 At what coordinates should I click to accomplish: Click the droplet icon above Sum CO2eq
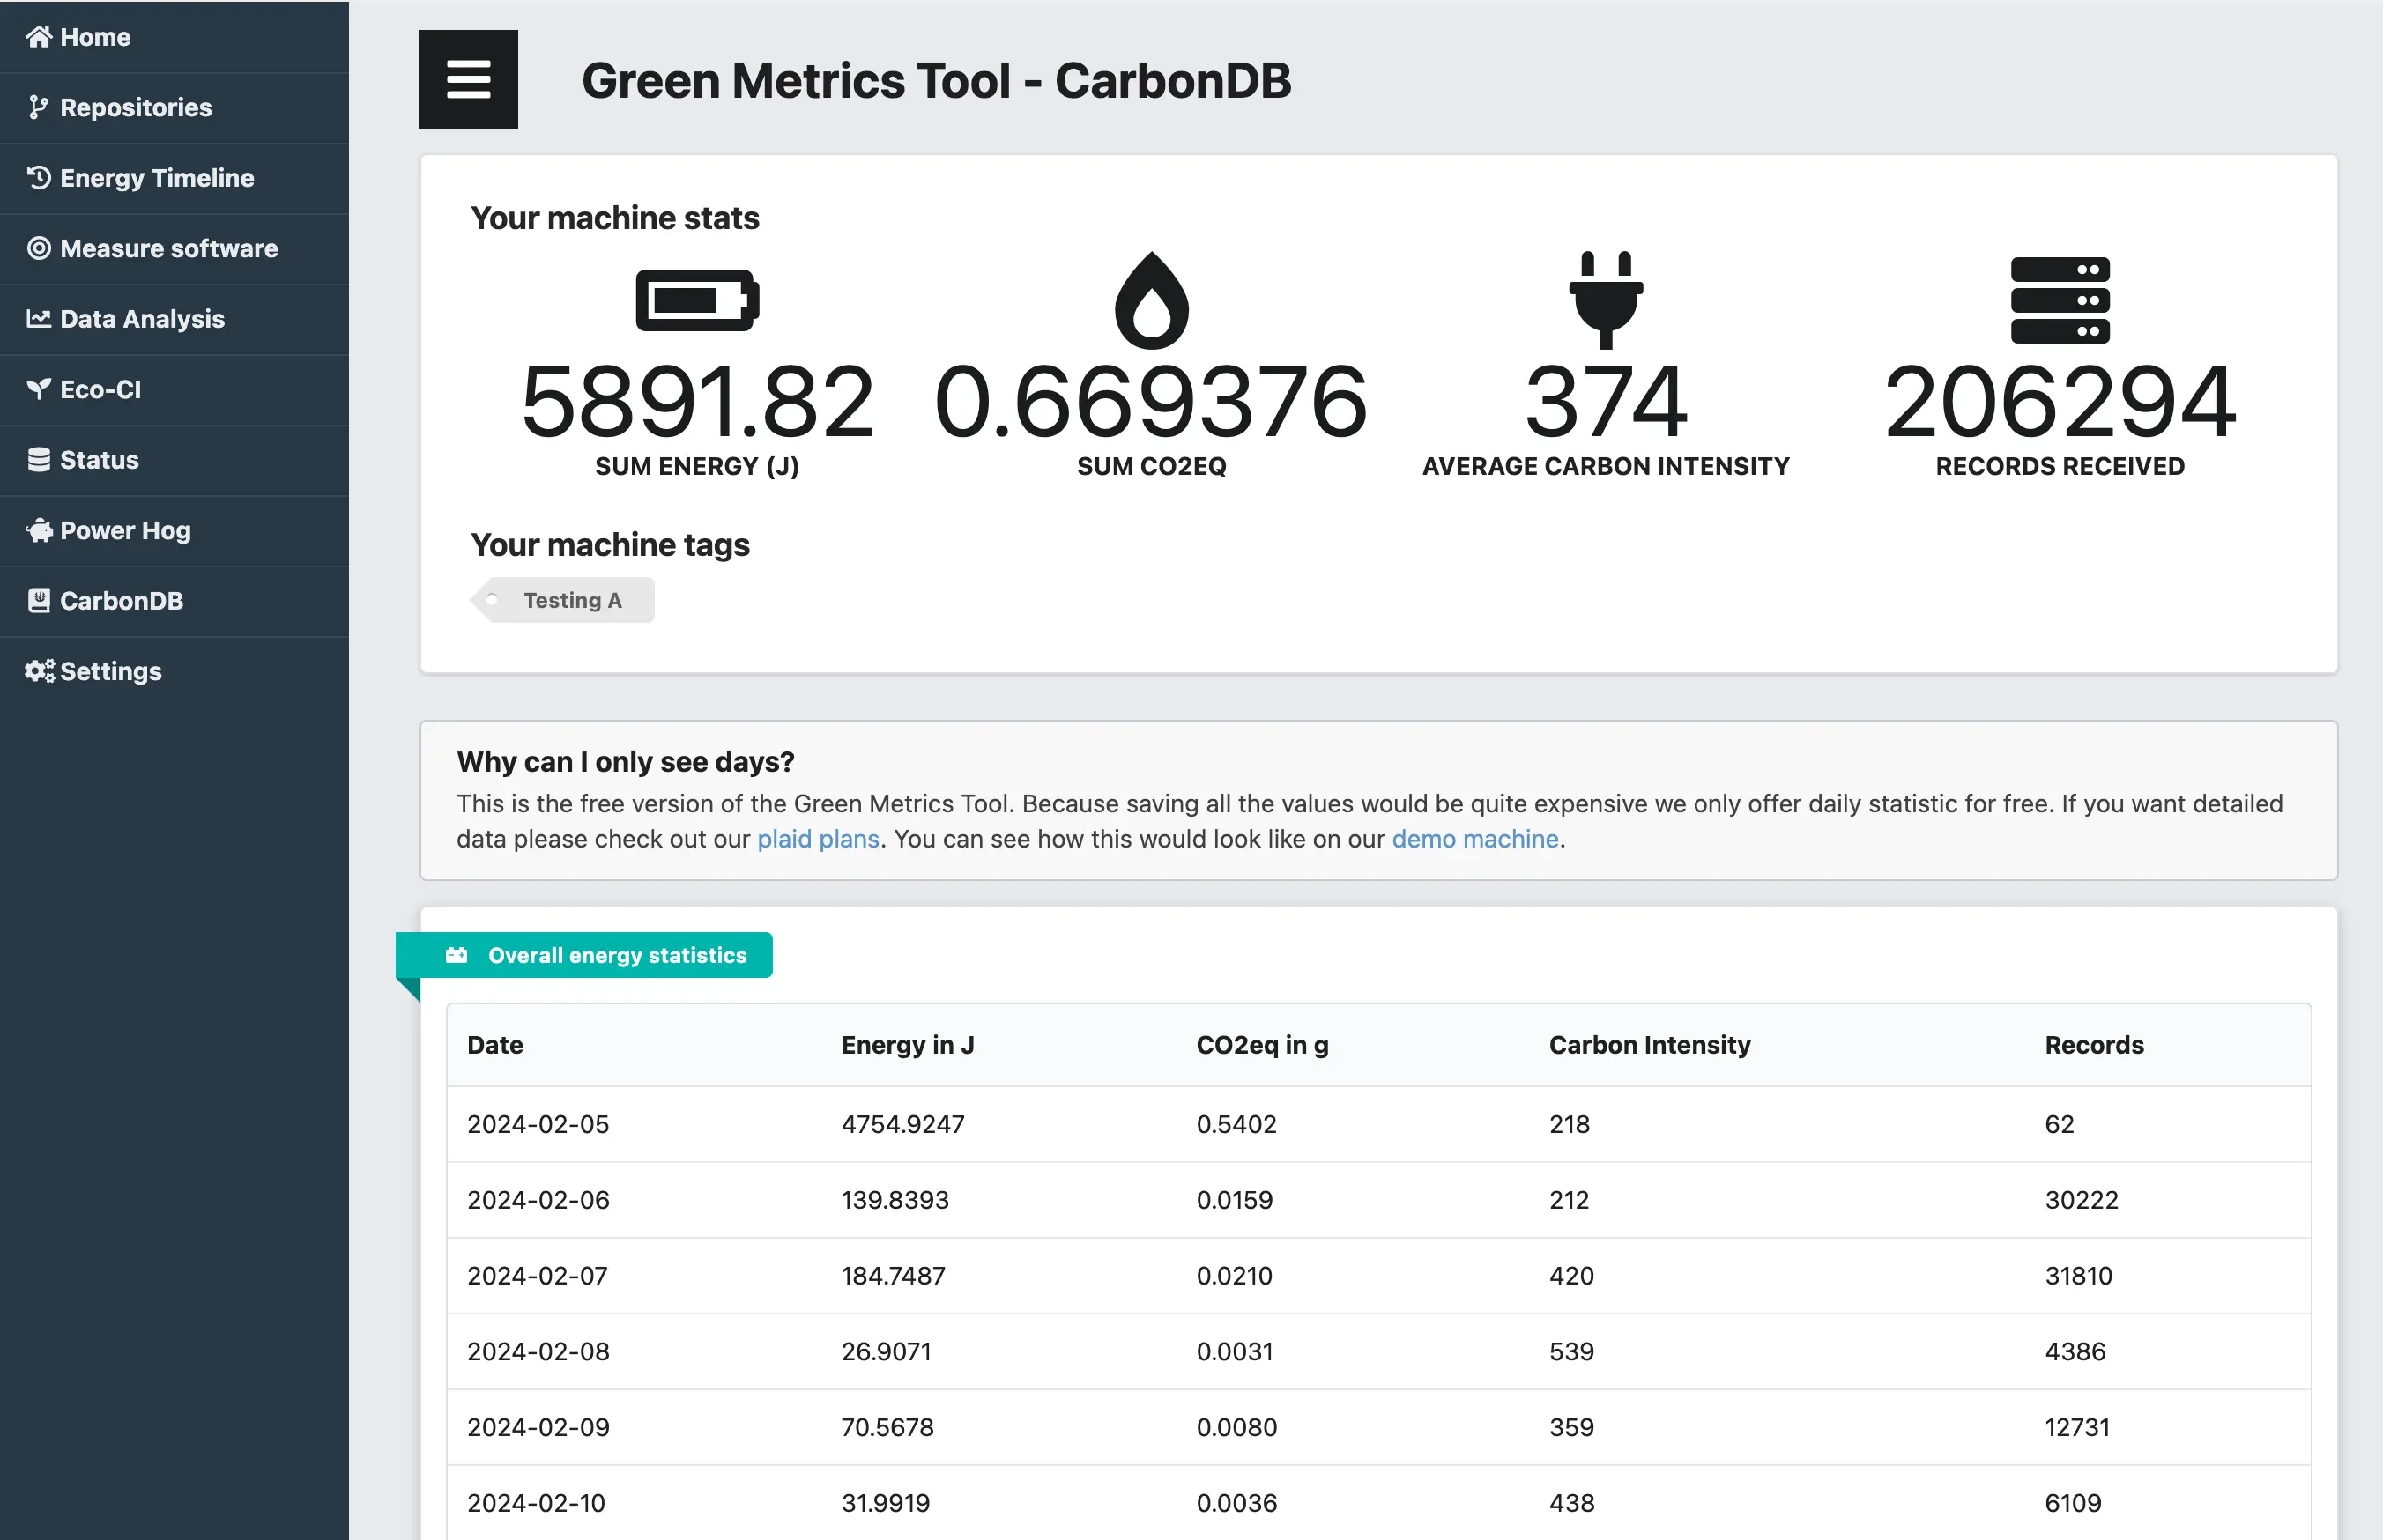pos(1151,300)
